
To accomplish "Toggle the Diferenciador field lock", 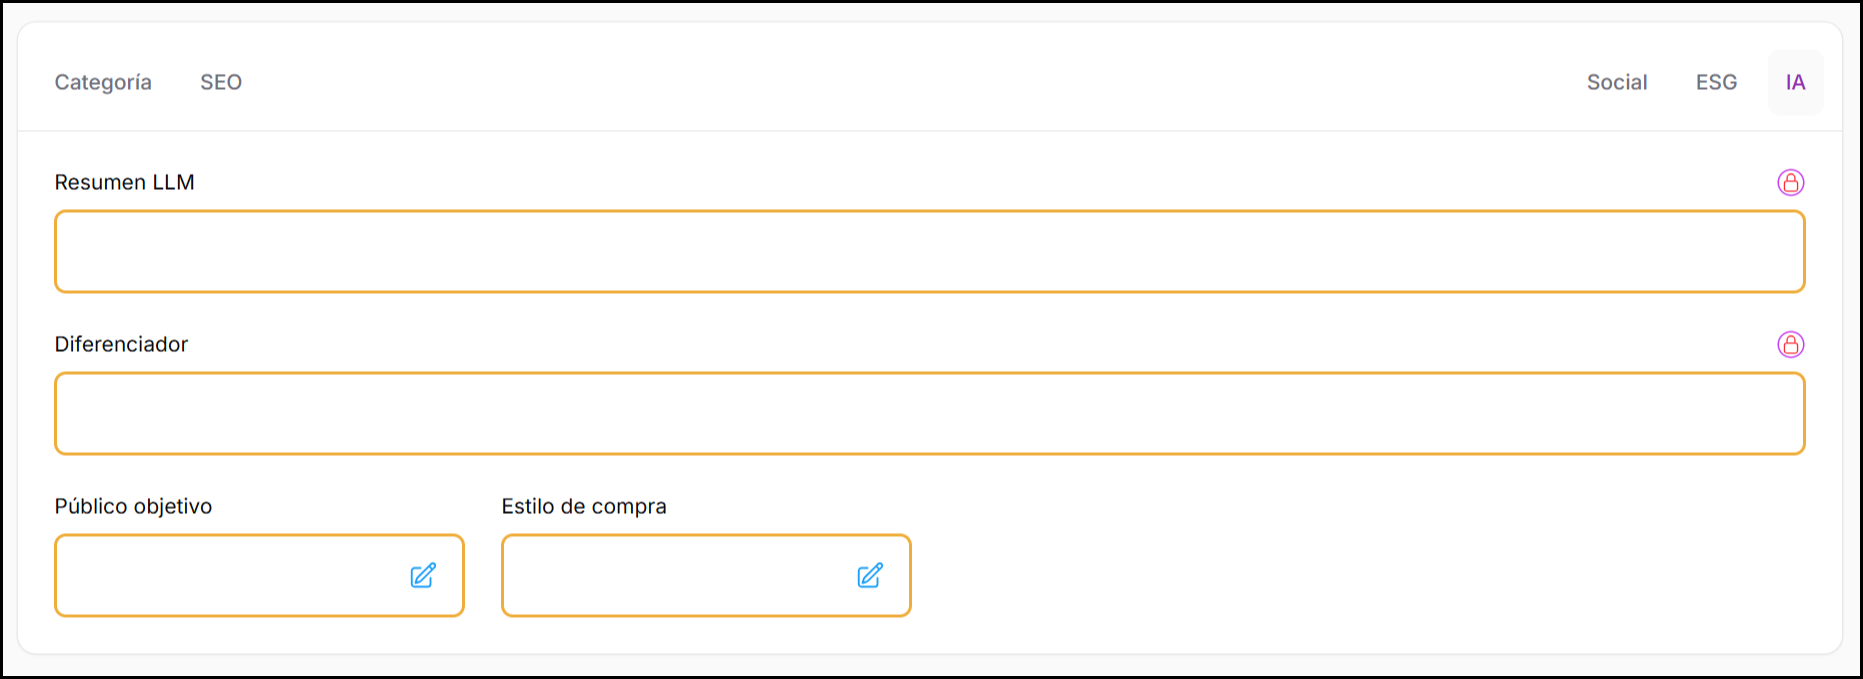I will click(x=1790, y=344).
